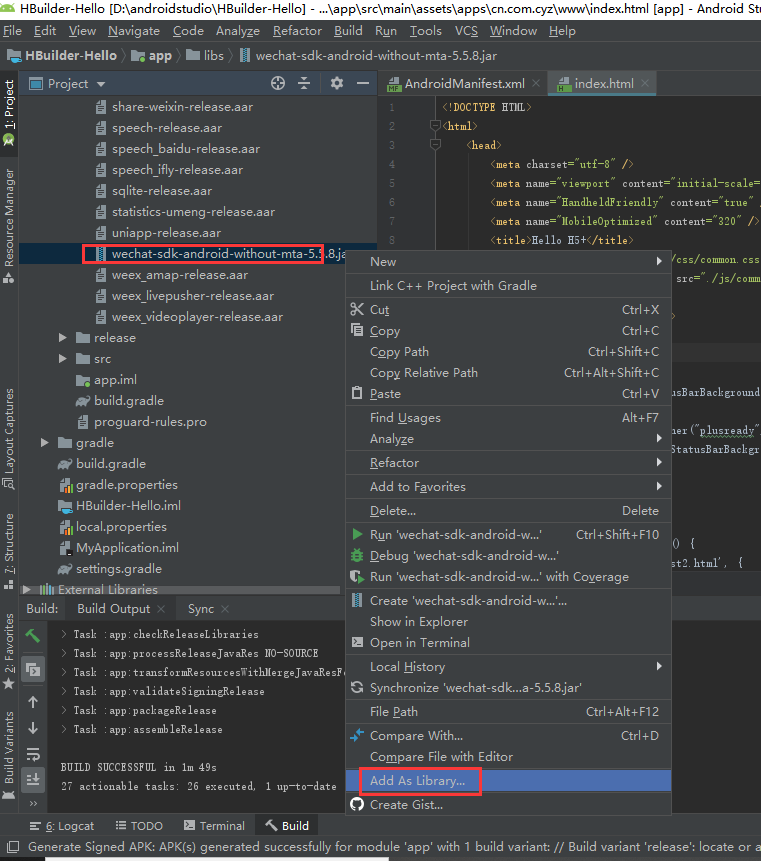Click the down arrow in Build panel
The image size is (761, 861).
click(33, 728)
